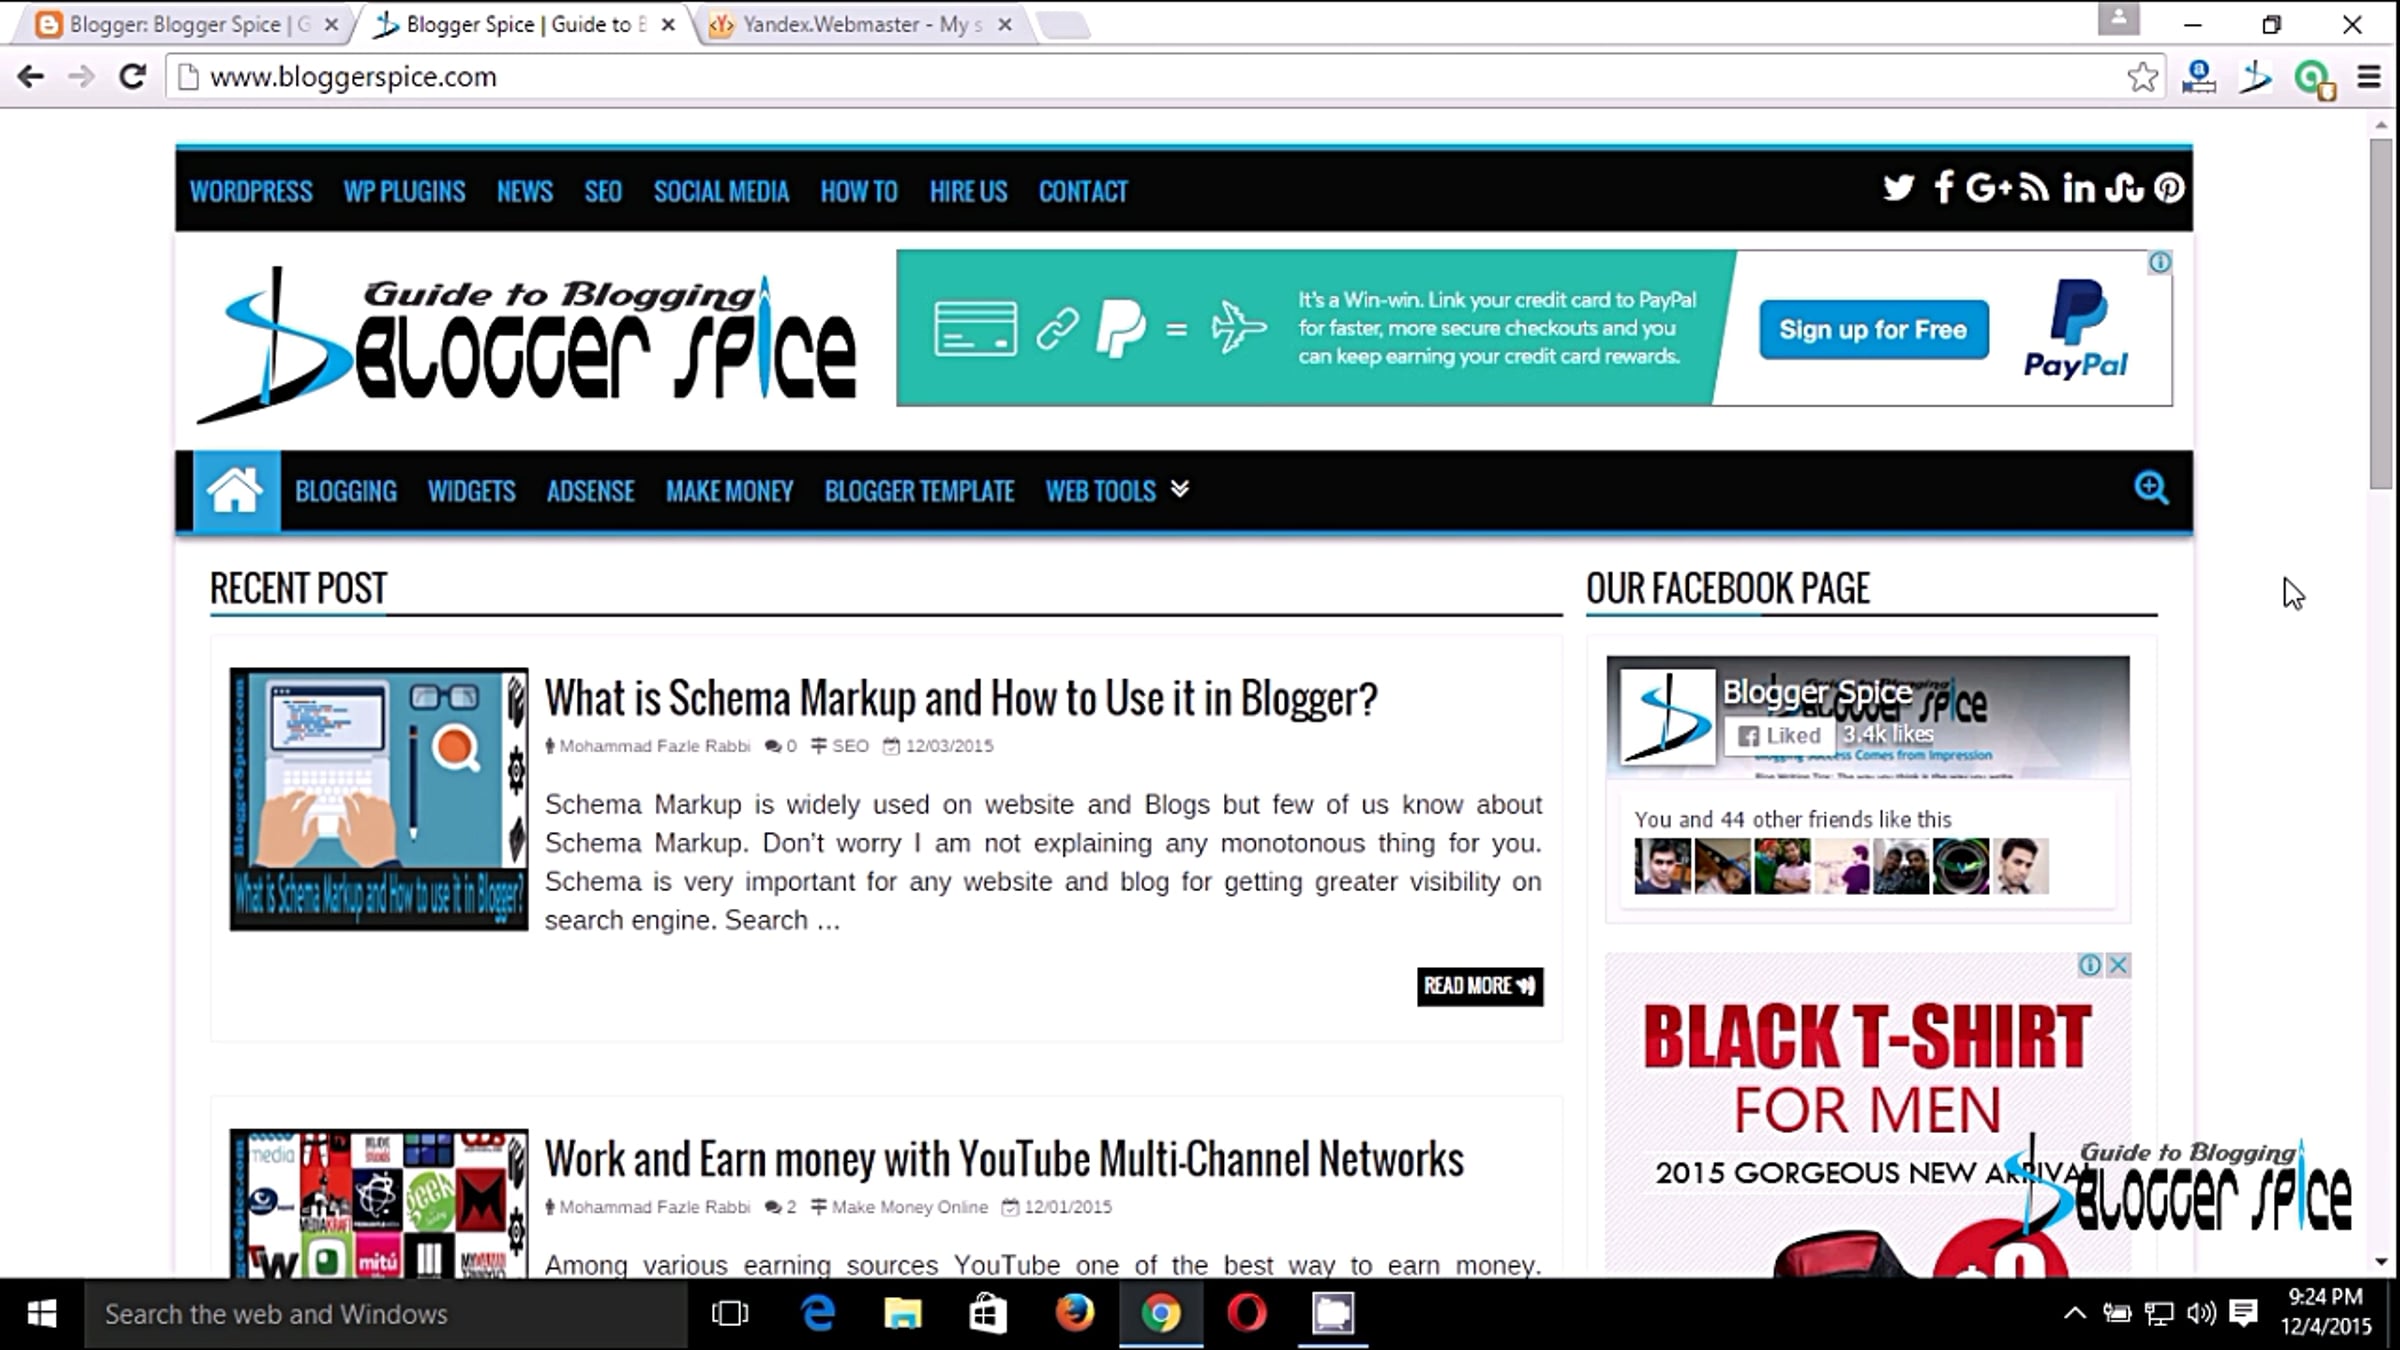This screenshot has height=1350, width=2400.
Task: Open the YouTube Multi-Channel Networks post title
Action: click(1003, 1160)
